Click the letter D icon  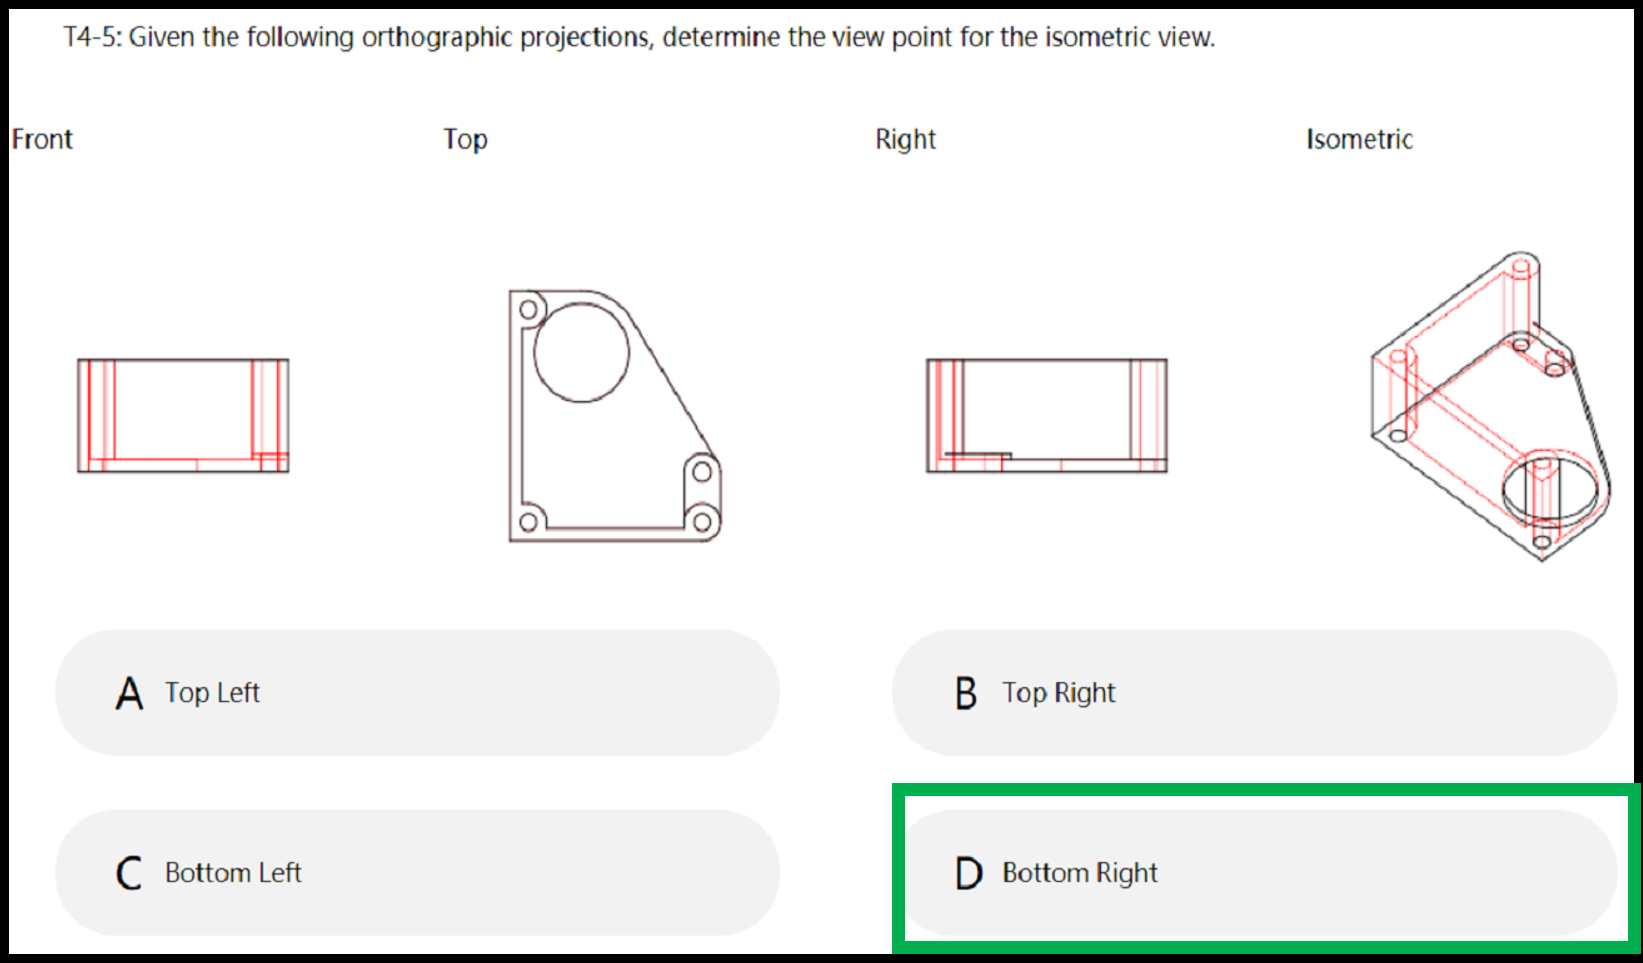click(x=968, y=873)
